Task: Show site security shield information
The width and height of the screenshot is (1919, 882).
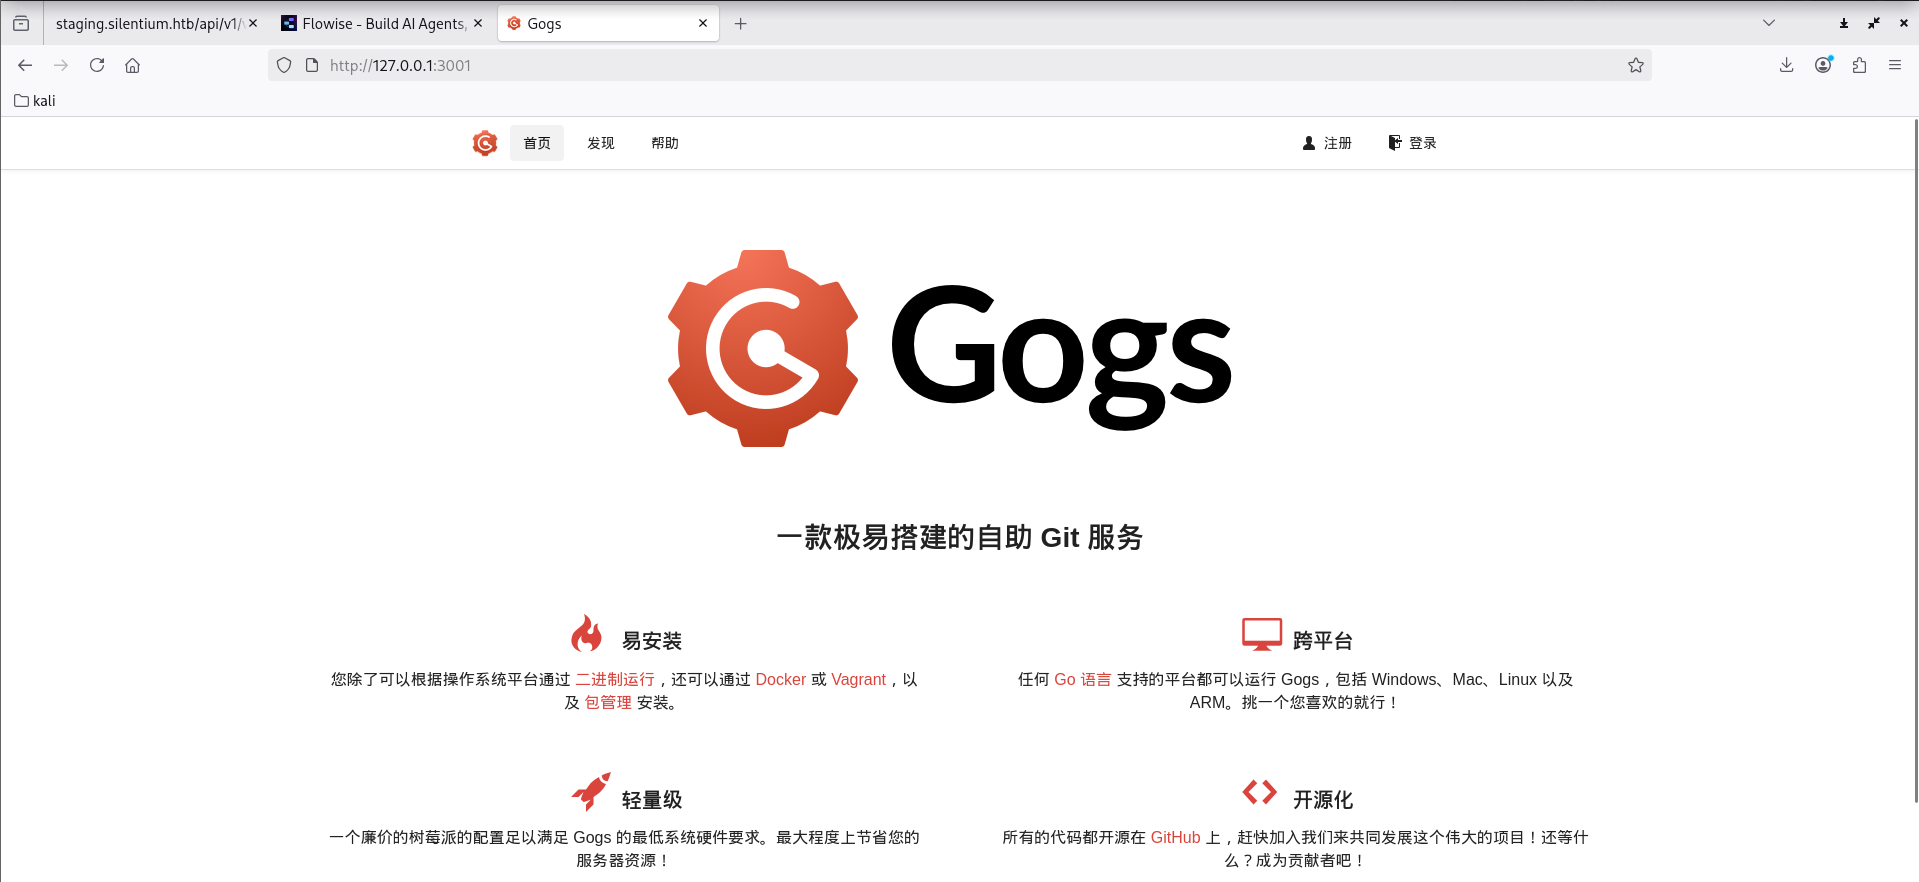Action: click(284, 65)
